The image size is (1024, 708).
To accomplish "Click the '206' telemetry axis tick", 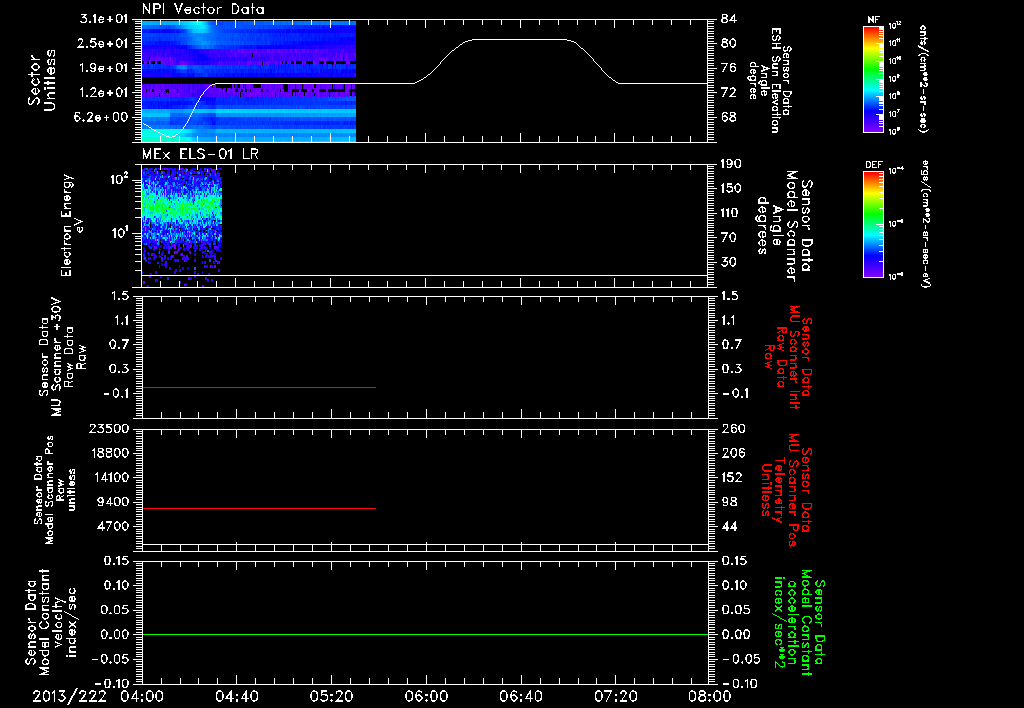I will pos(733,453).
